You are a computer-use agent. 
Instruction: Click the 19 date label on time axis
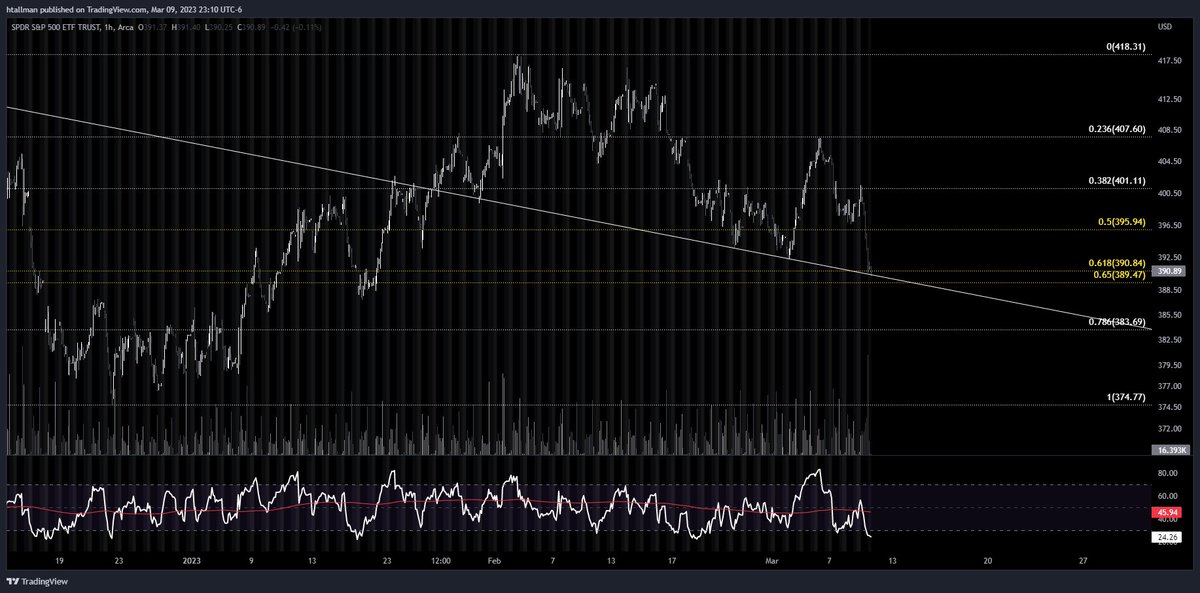(60, 561)
